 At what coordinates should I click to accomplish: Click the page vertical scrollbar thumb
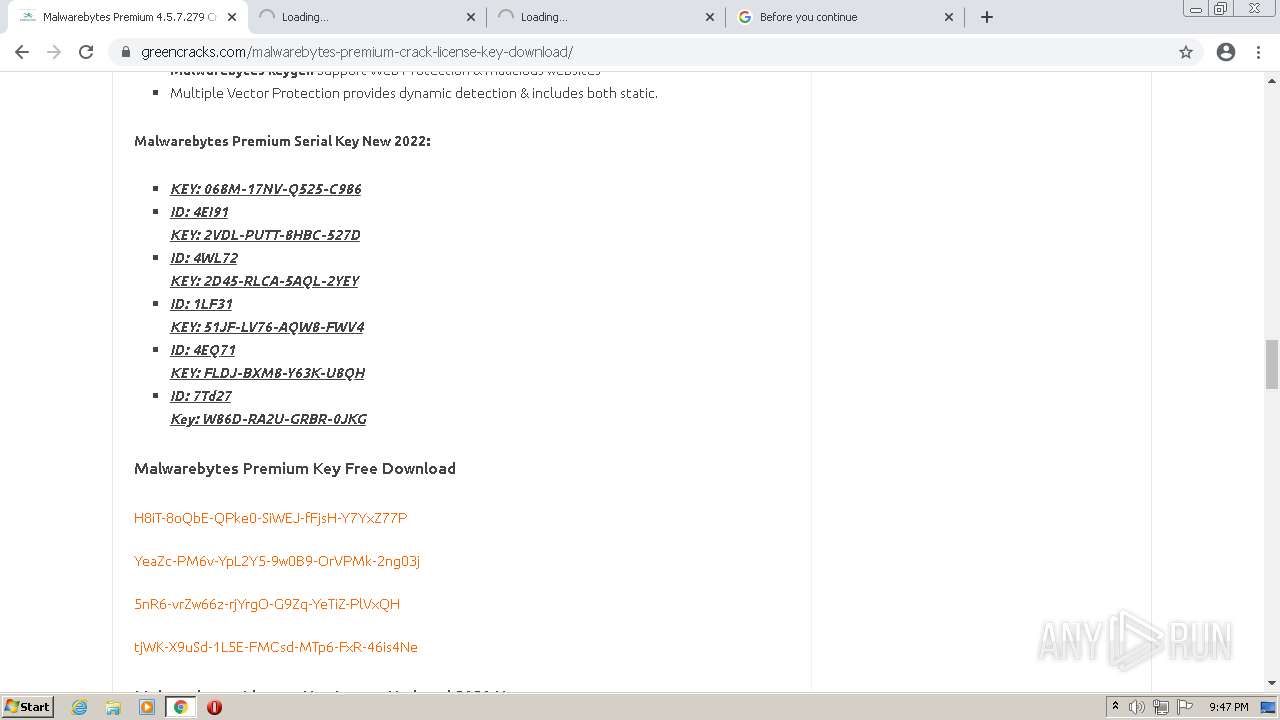tap(1272, 364)
